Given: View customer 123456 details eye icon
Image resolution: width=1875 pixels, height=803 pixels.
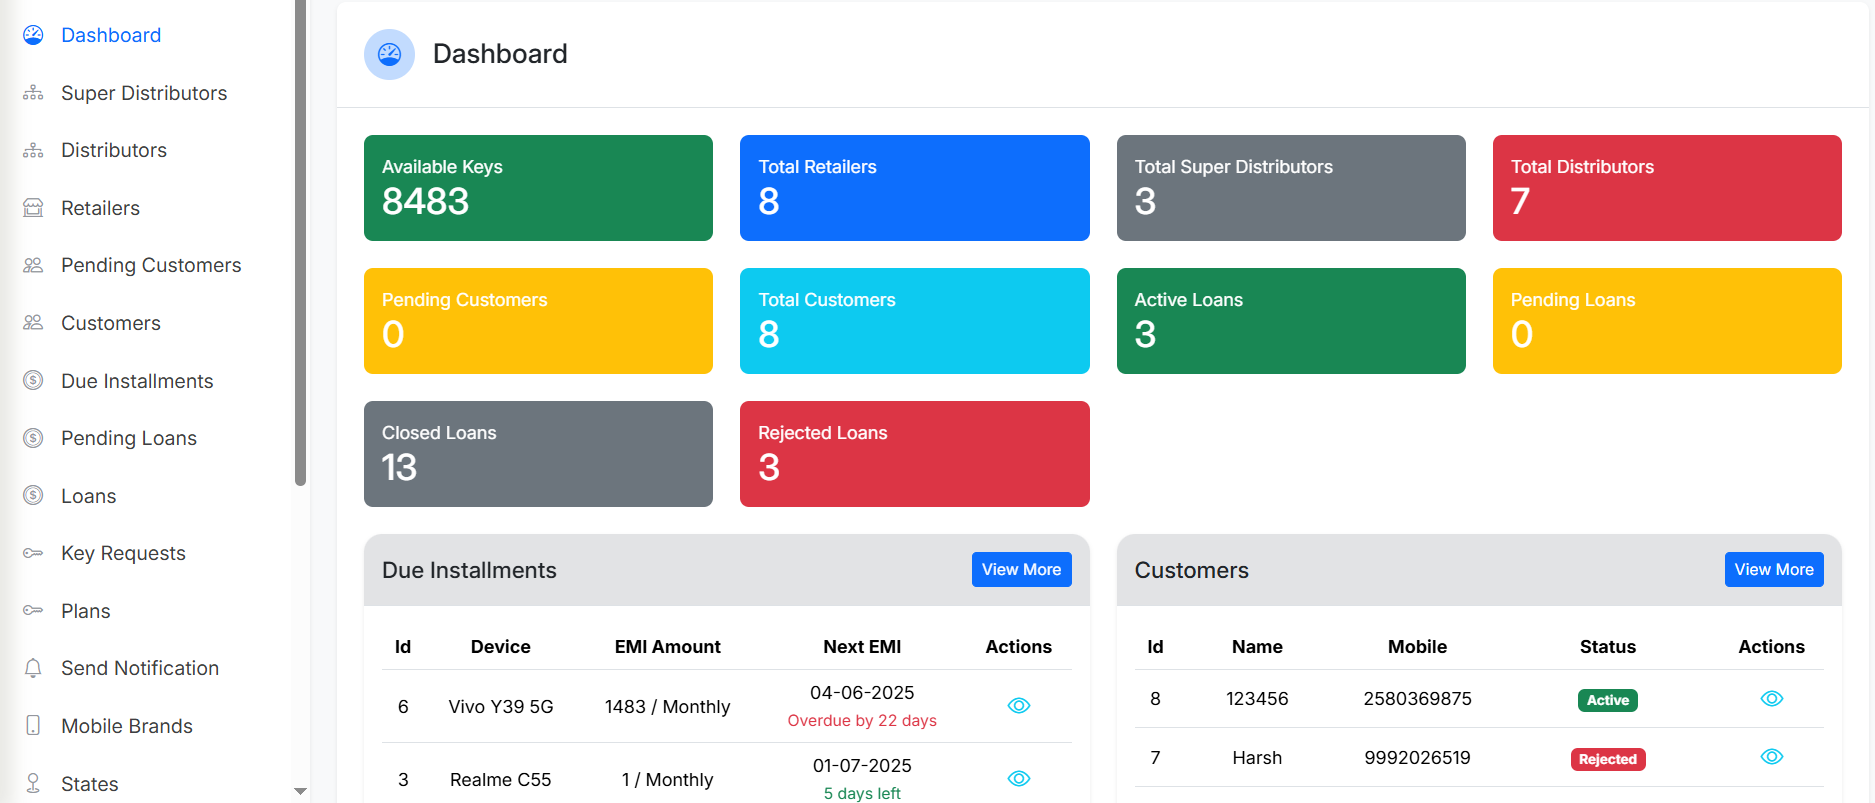Looking at the screenshot, I should (x=1772, y=699).
